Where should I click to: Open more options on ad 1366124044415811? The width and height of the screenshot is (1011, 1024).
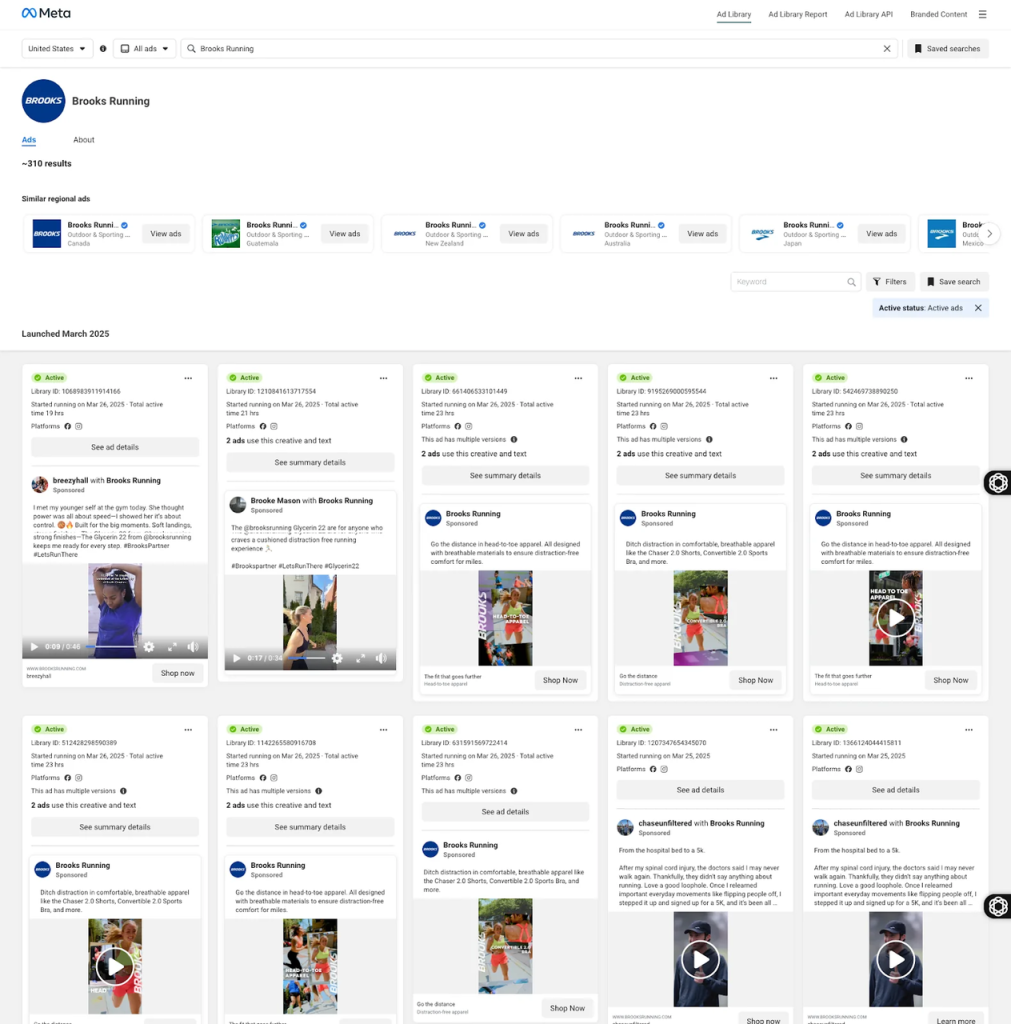(969, 729)
